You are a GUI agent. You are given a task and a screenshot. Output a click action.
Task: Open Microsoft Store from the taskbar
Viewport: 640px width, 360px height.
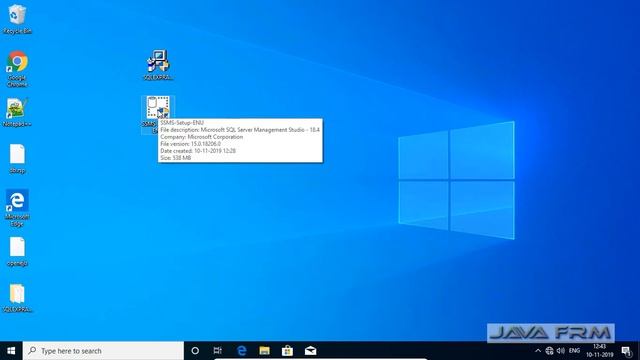(x=287, y=351)
